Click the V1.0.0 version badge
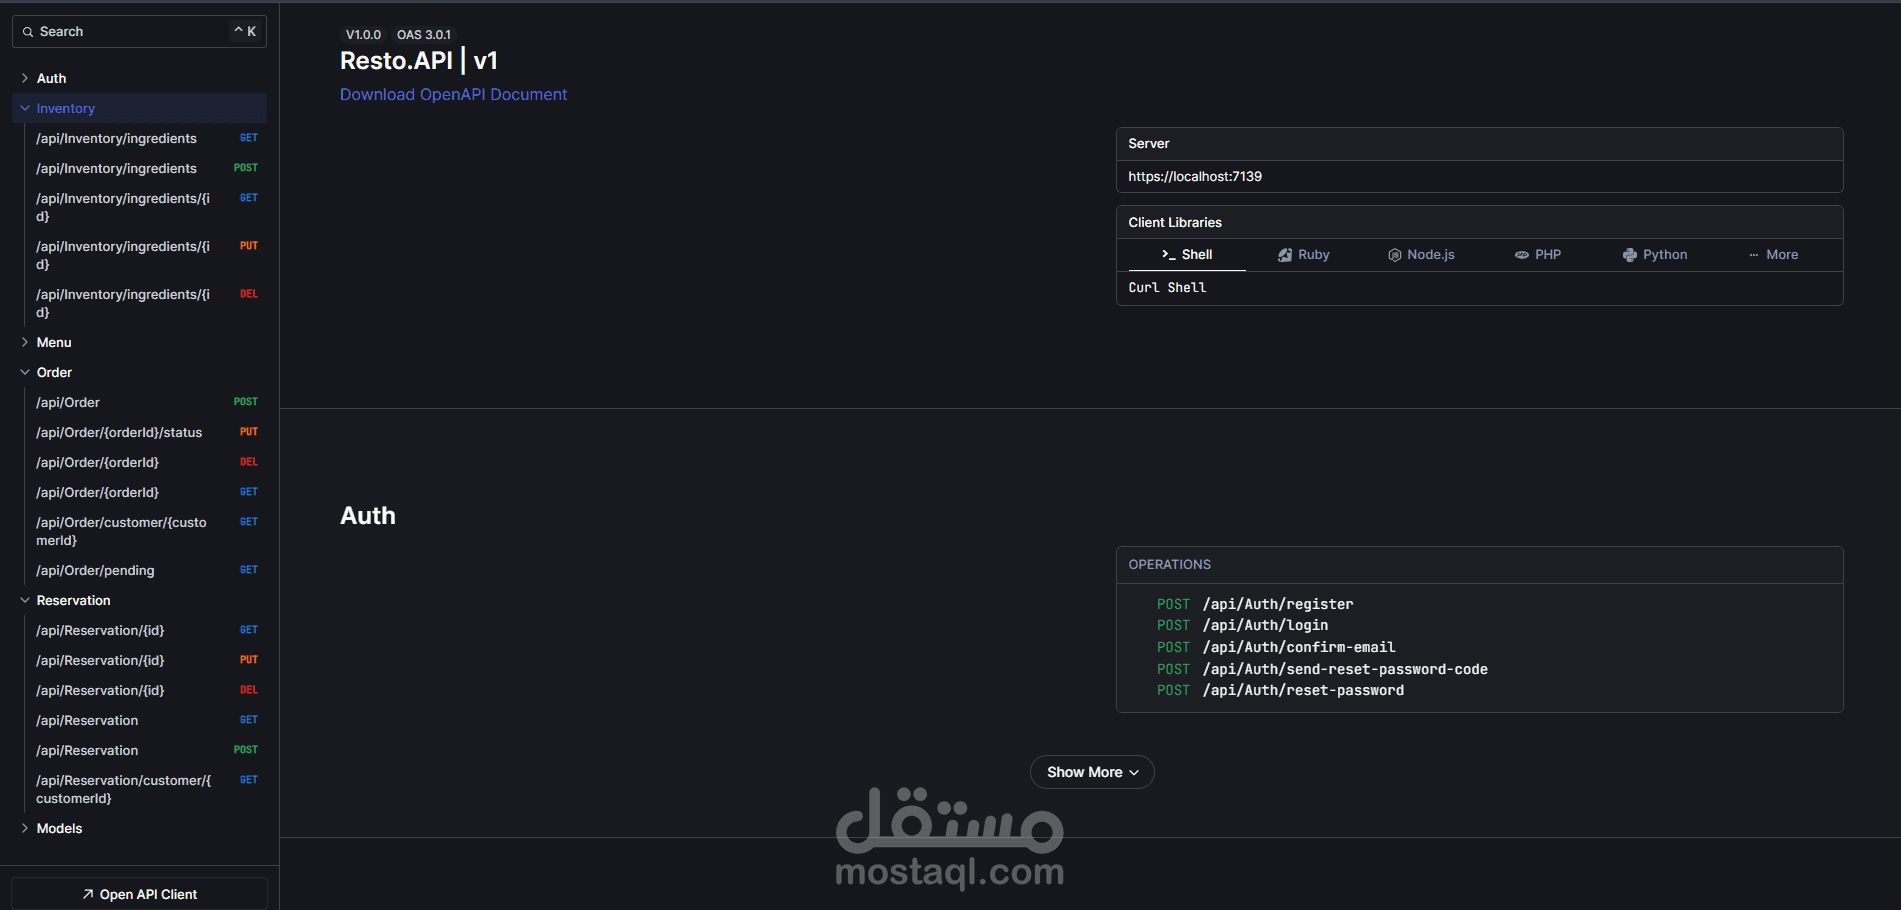Screen dimensions: 1901x910 click(363, 35)
